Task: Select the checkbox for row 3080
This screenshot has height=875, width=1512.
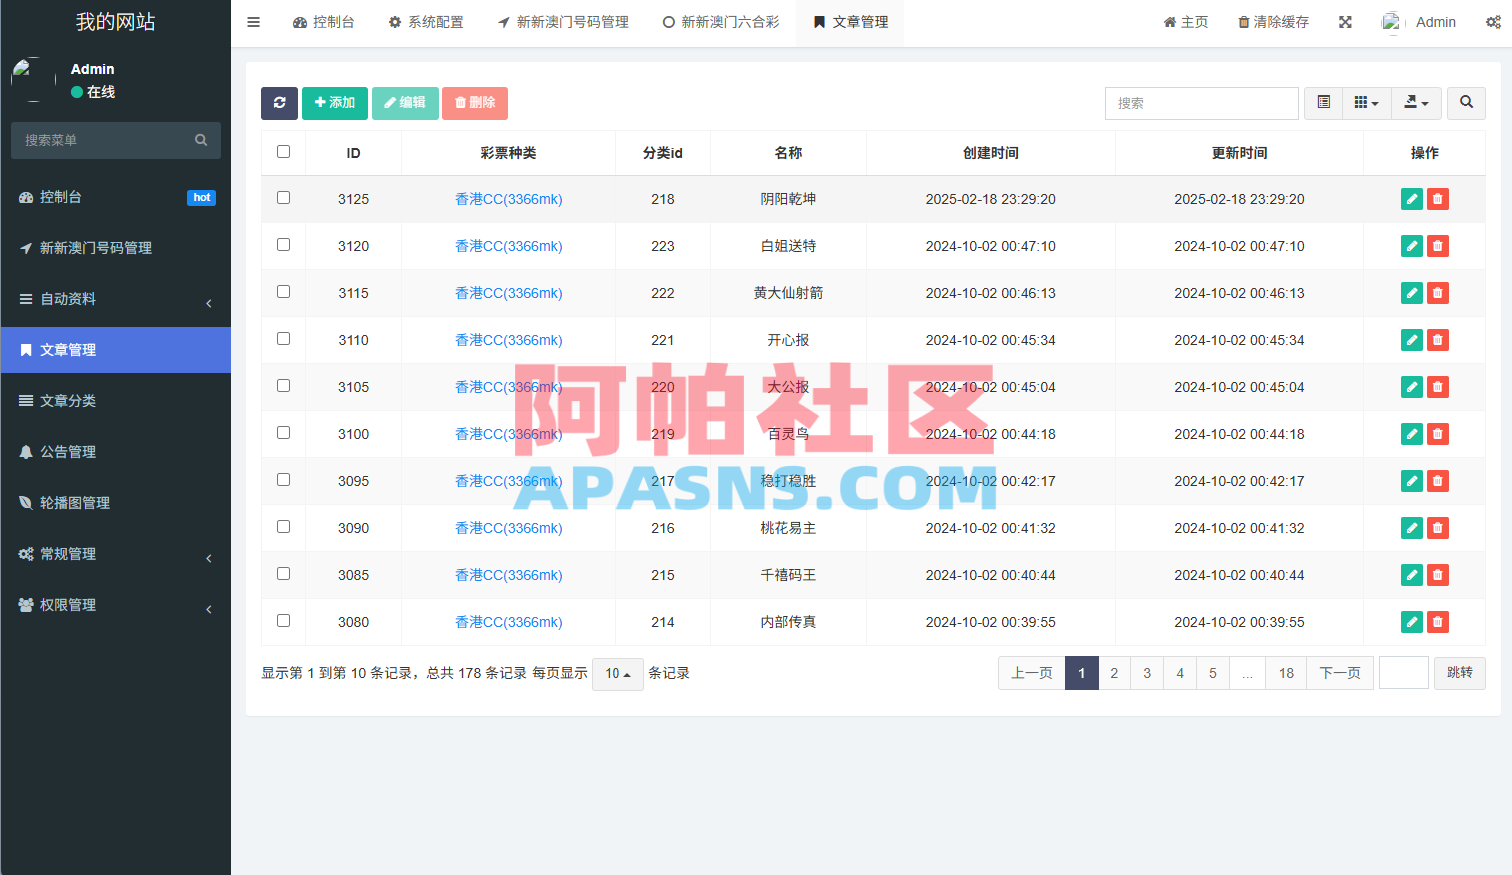Action: (284, 621)
